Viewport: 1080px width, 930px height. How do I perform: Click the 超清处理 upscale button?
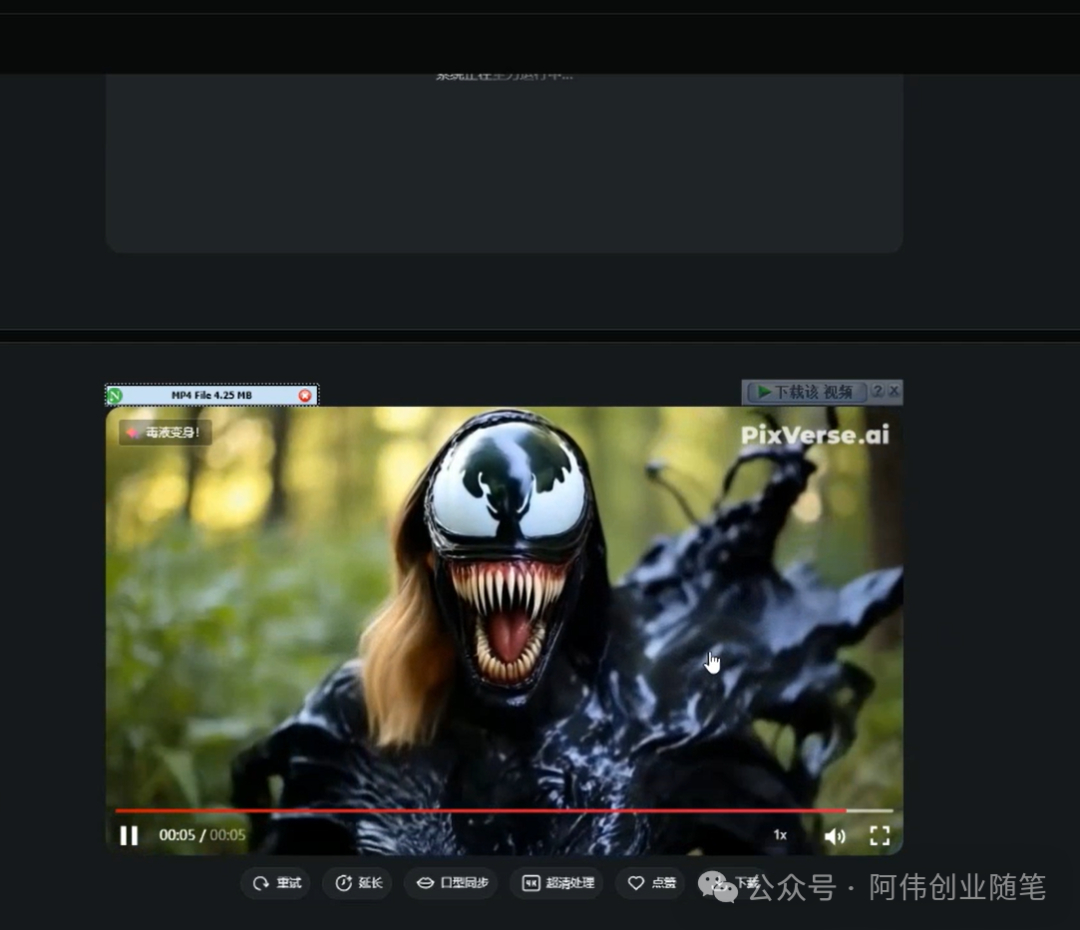(x=557, y=883)
